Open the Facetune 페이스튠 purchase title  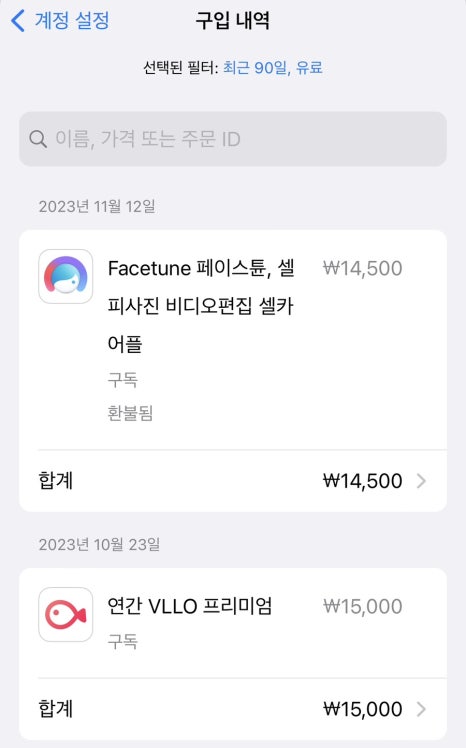201,306
